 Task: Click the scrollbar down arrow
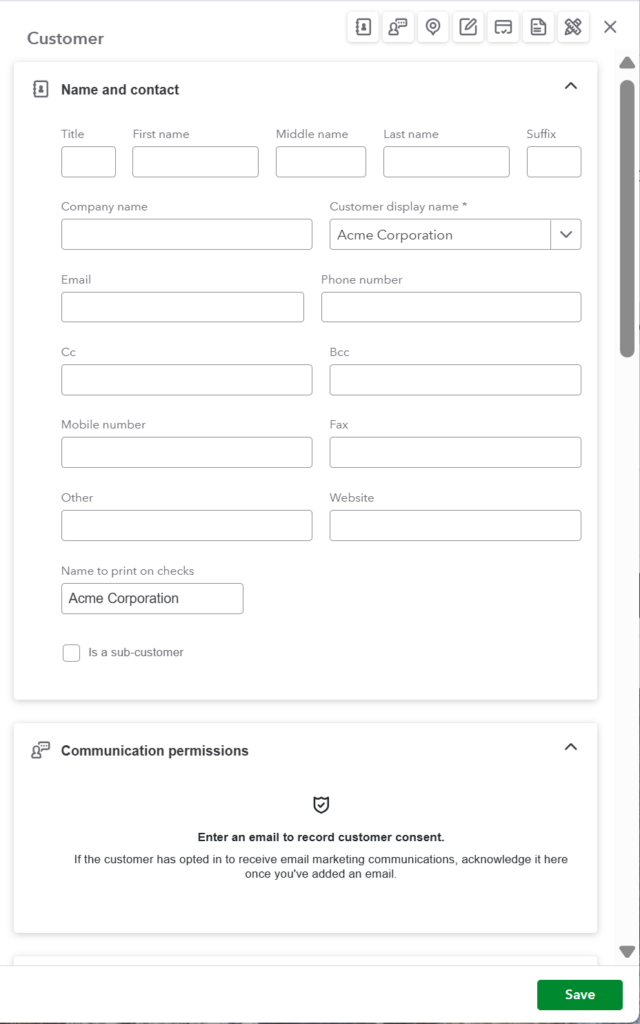[627, 951]
